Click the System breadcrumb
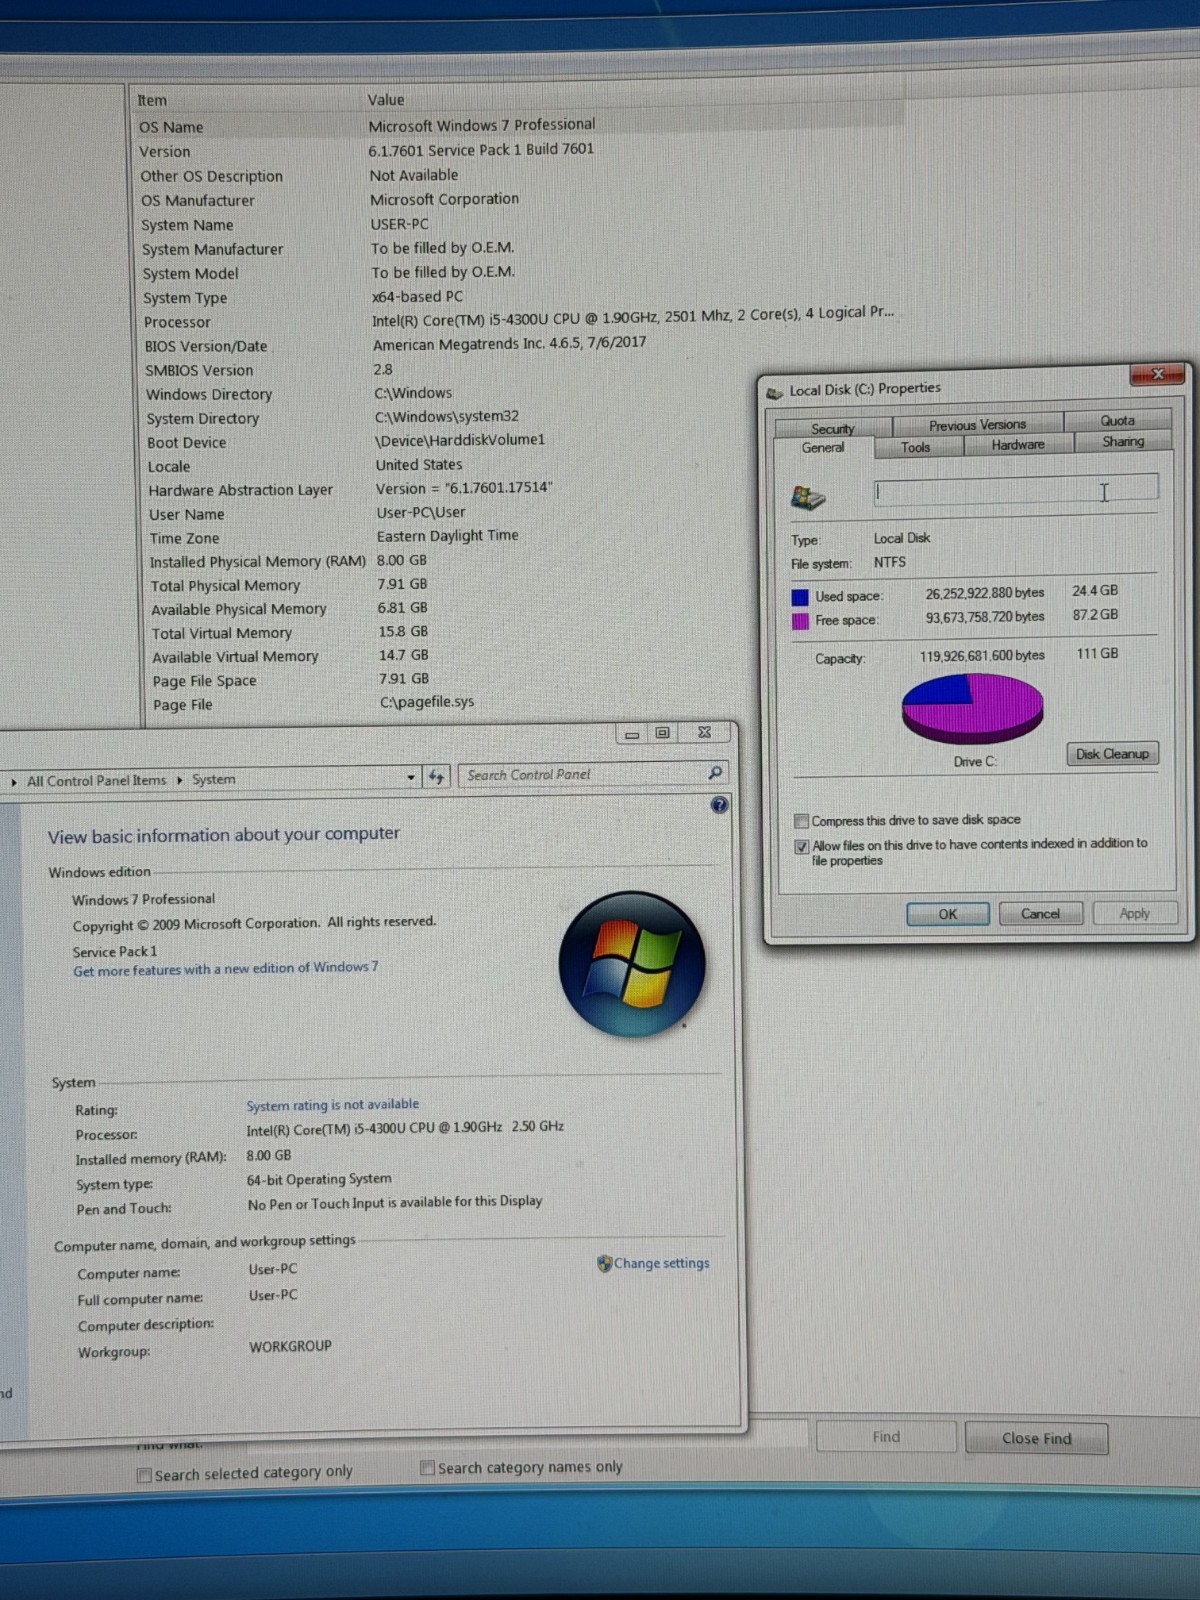 214,779
